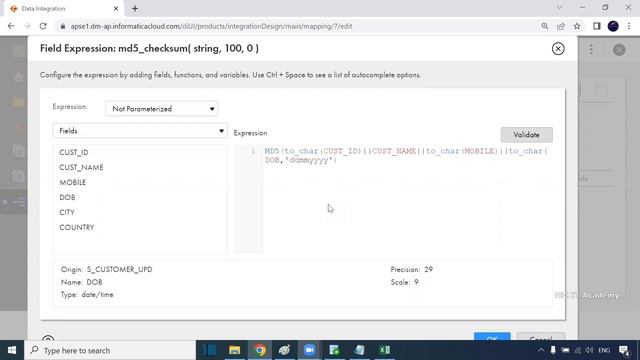Close the Data Integration tab

(116, 9)
